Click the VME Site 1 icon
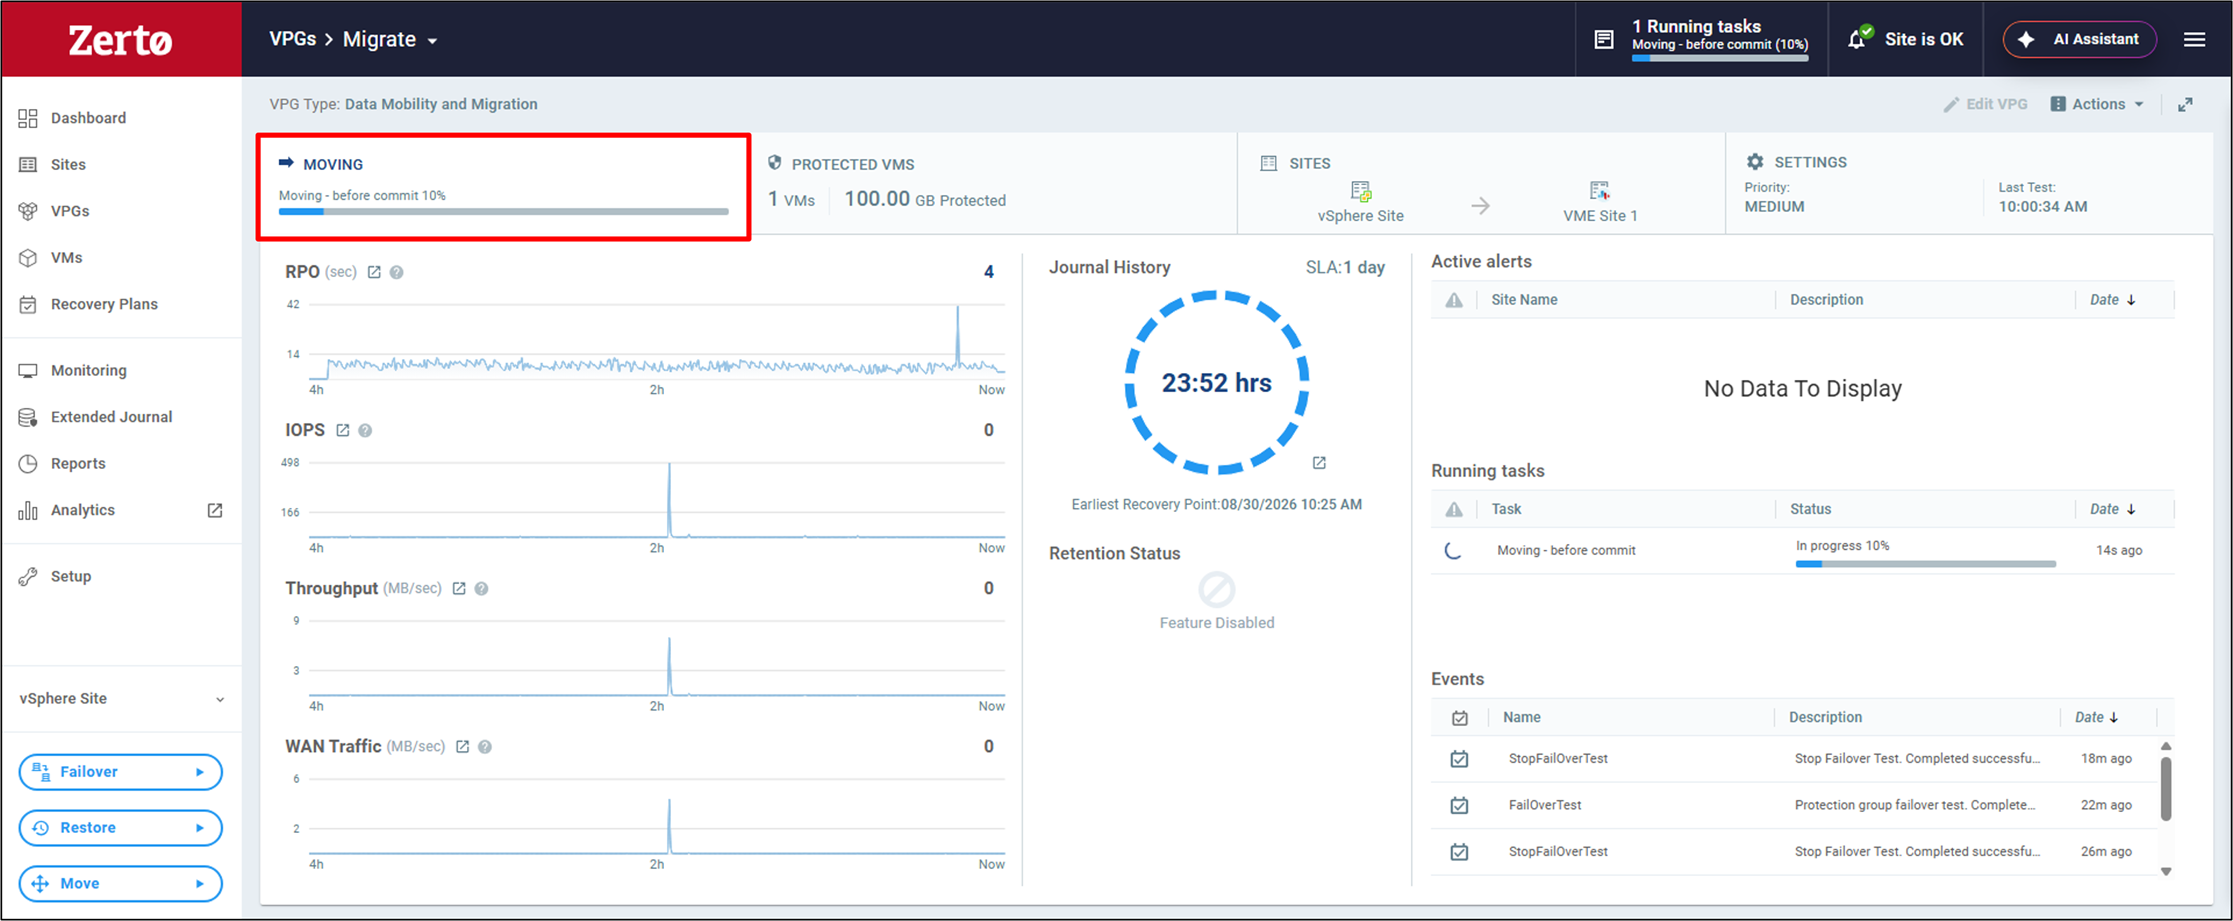Screen dimensions: 2233x921 1600,190
